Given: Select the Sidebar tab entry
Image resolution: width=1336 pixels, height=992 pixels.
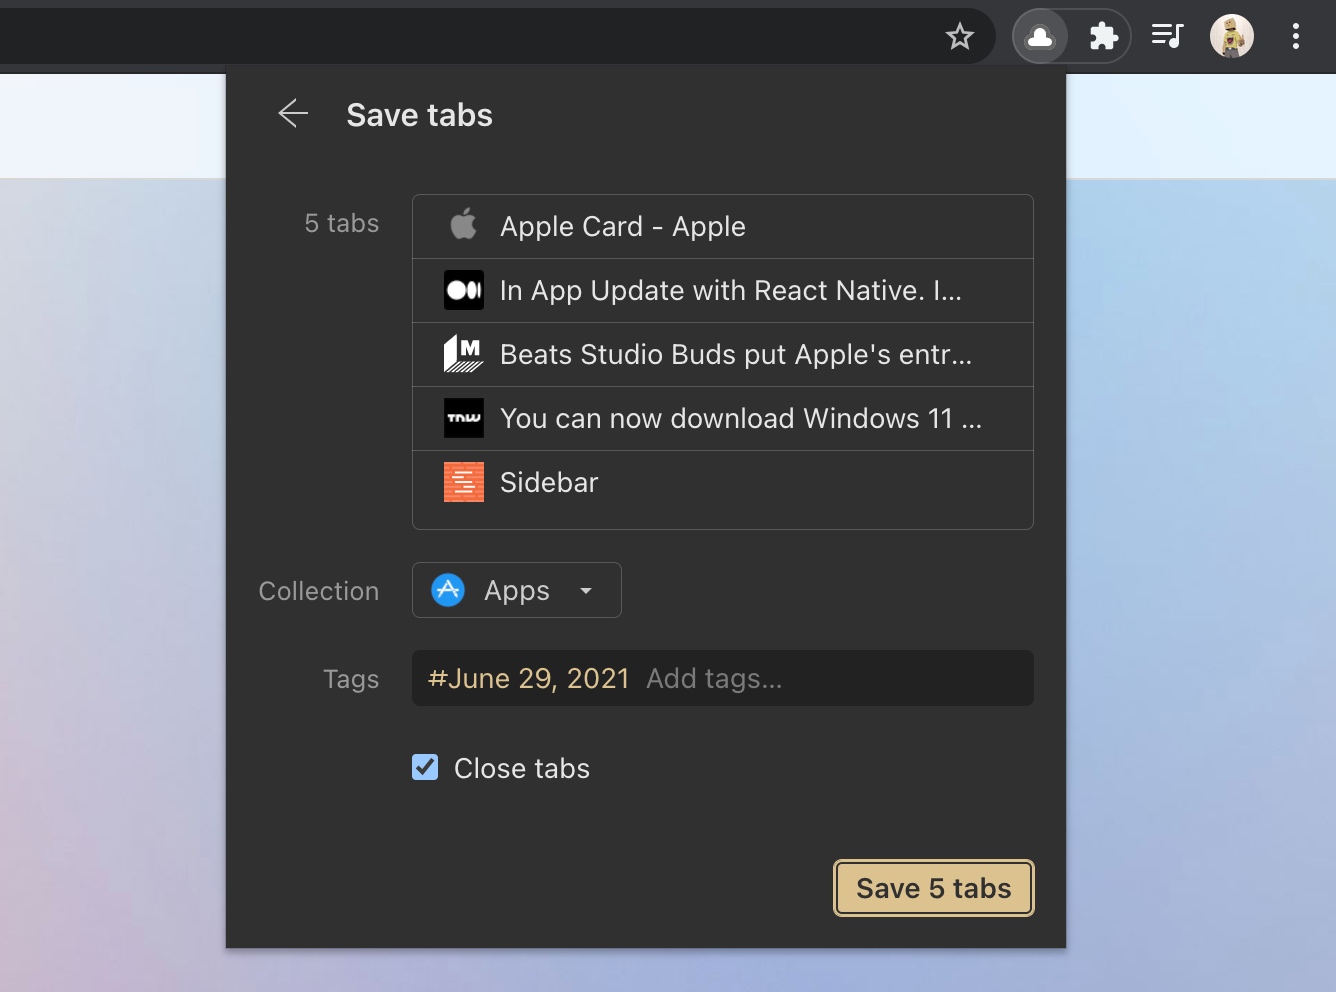Looking at the screenshot, I should [x=722, y=483].
